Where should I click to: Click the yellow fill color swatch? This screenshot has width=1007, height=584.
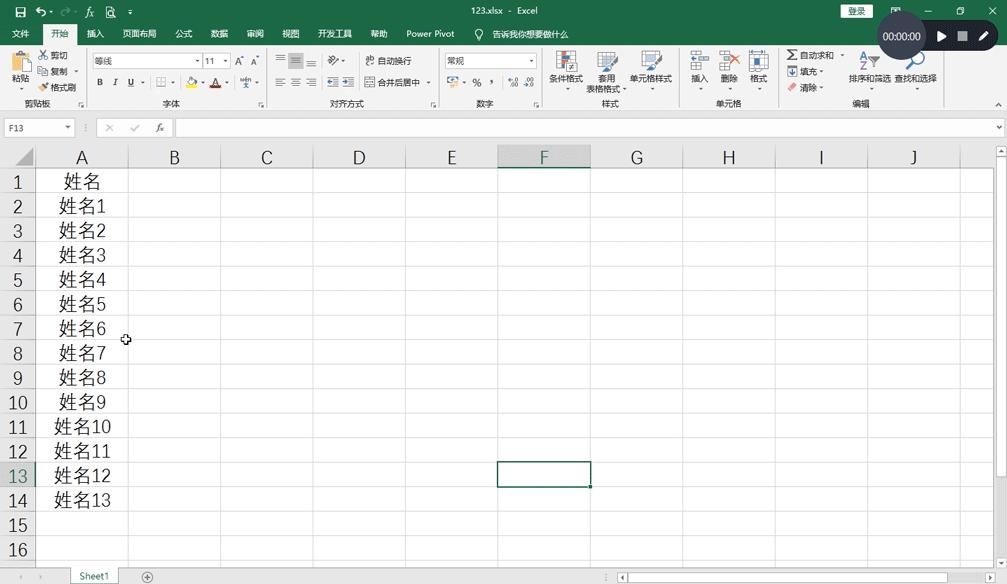click(x=191, y=83)
